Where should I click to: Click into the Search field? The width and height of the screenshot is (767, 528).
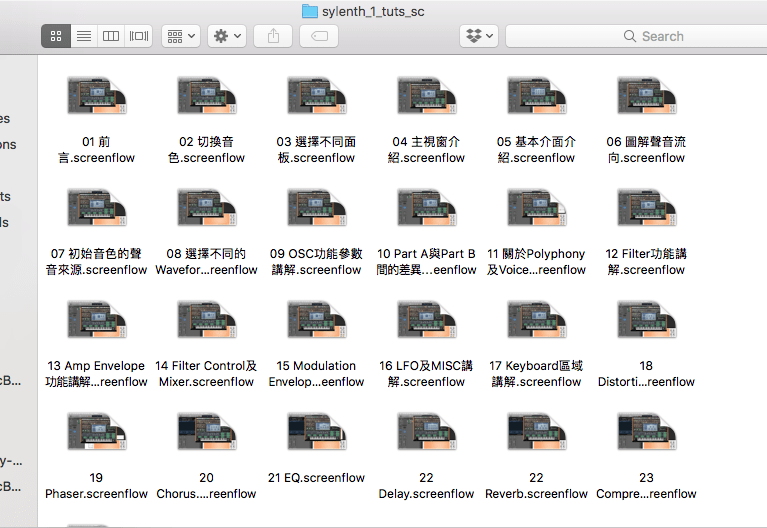pos(636,36)
